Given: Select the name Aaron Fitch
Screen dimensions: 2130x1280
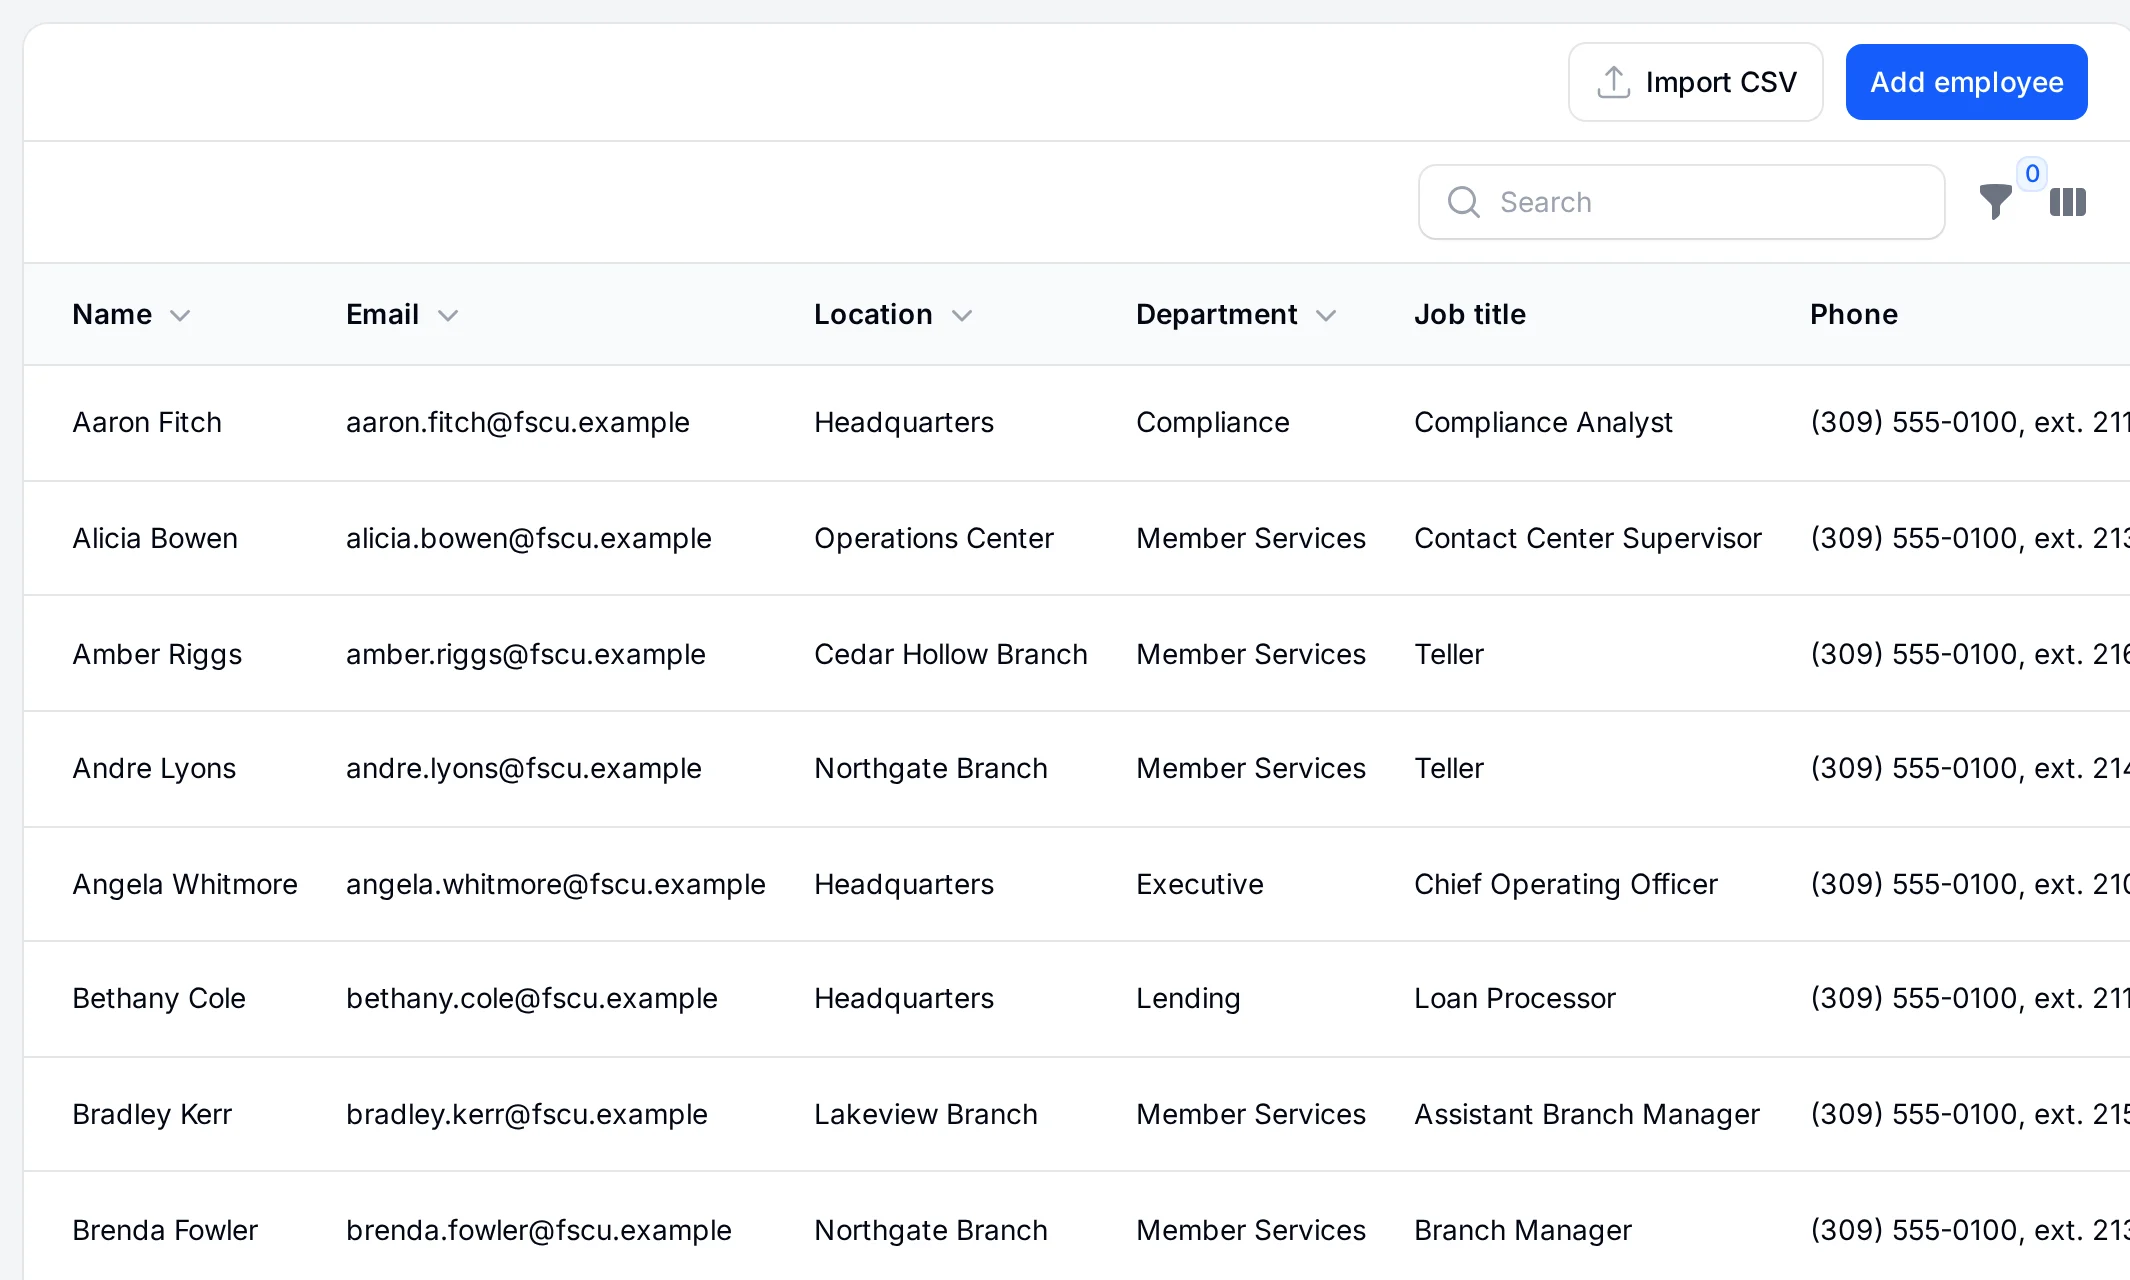Looking at the screenshot, I should 147,422.
